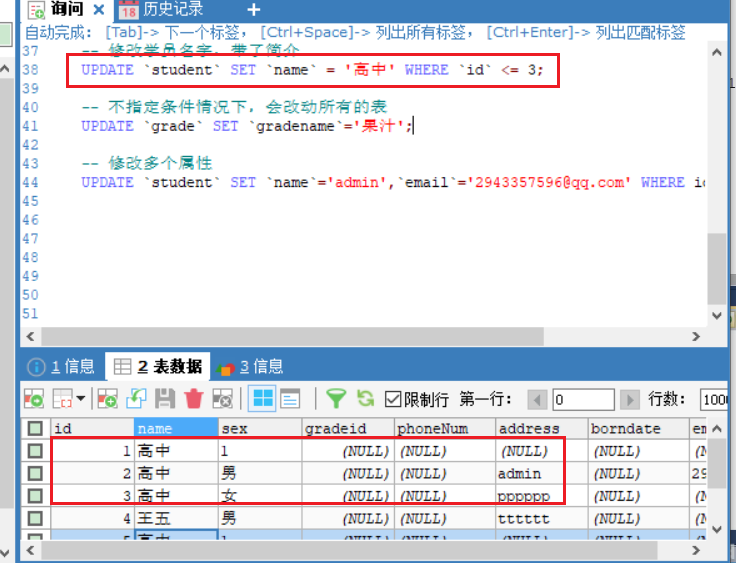Click the duplicate current row icon
This screenshot has height=563, width=736.
tap(136, 399)
